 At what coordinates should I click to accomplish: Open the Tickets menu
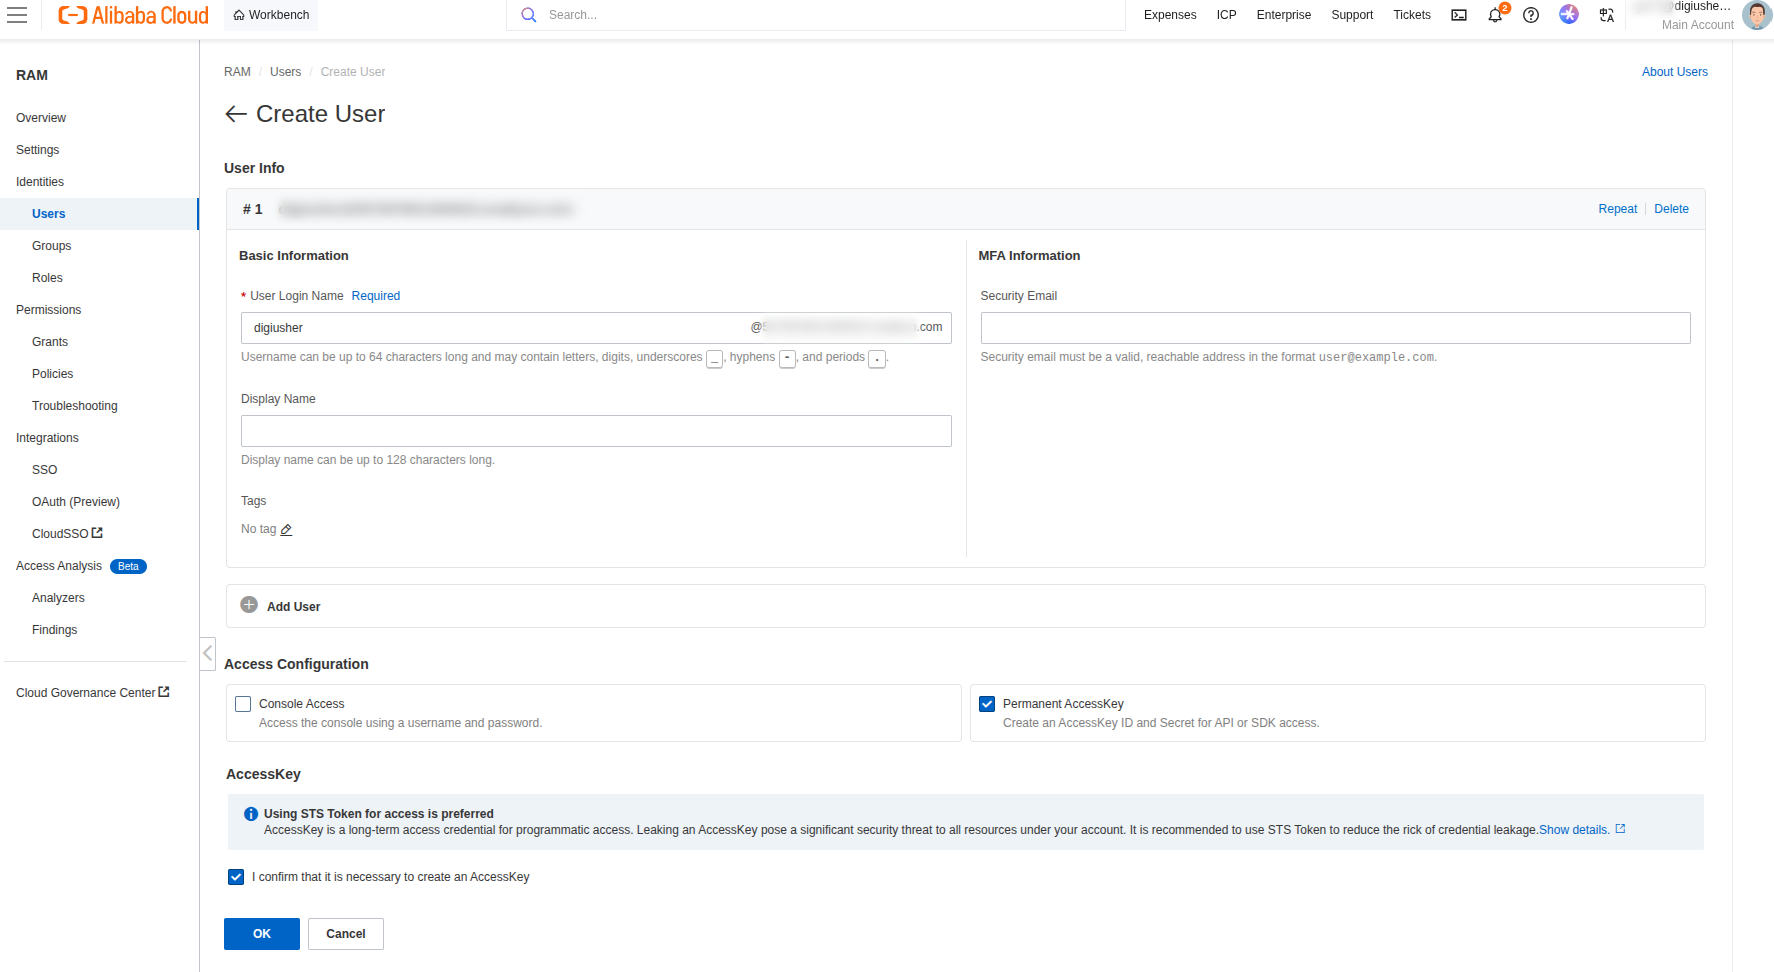(x=1411, y=15)
